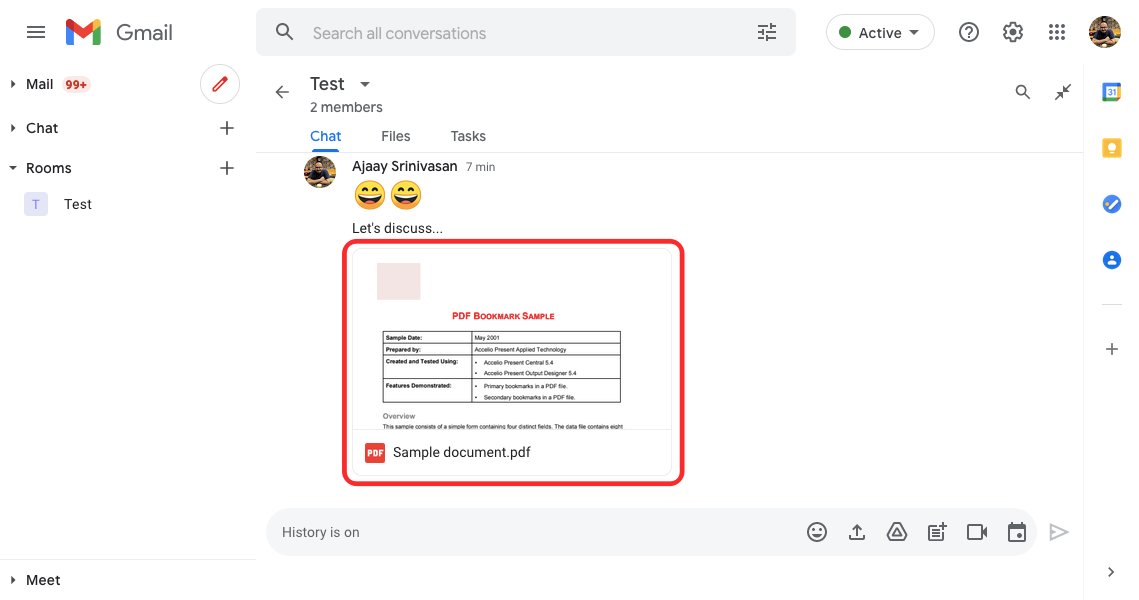Viewport: 1139px width, 600px height.
Task: Create a new document from message bar
Action: (x=937, y=532)
